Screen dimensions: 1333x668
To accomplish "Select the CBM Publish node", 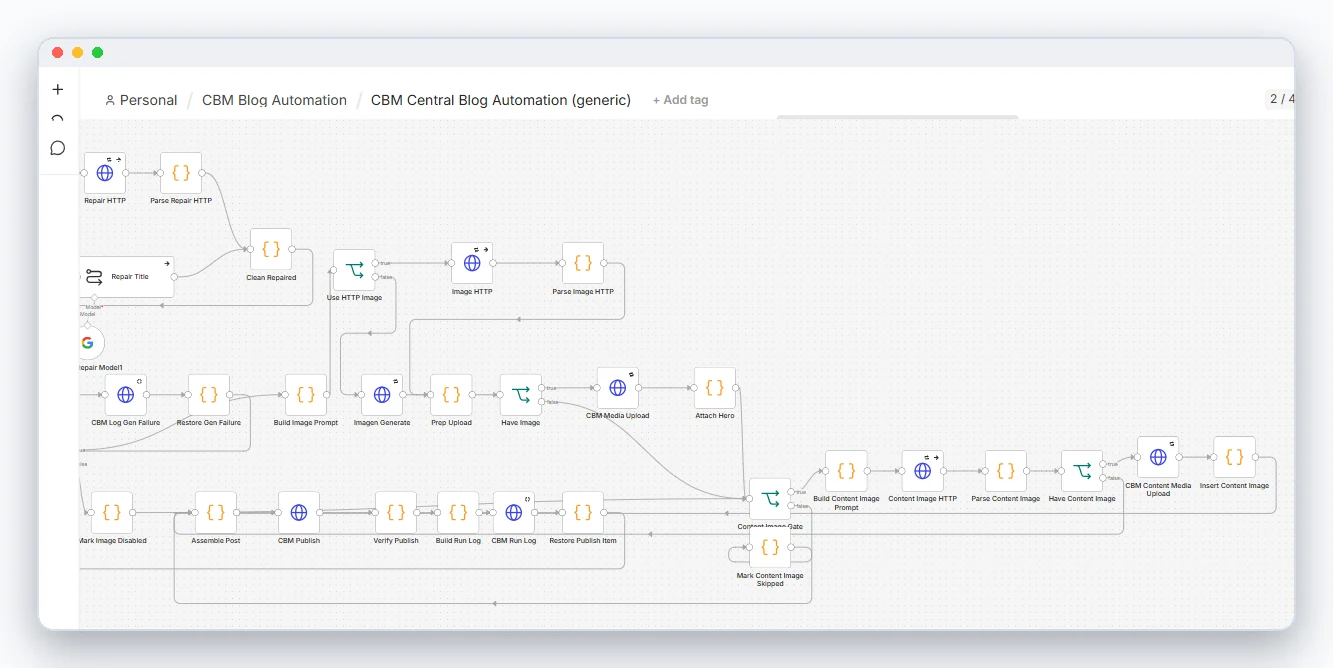I will pyautogui.click(x=299, y=513).
